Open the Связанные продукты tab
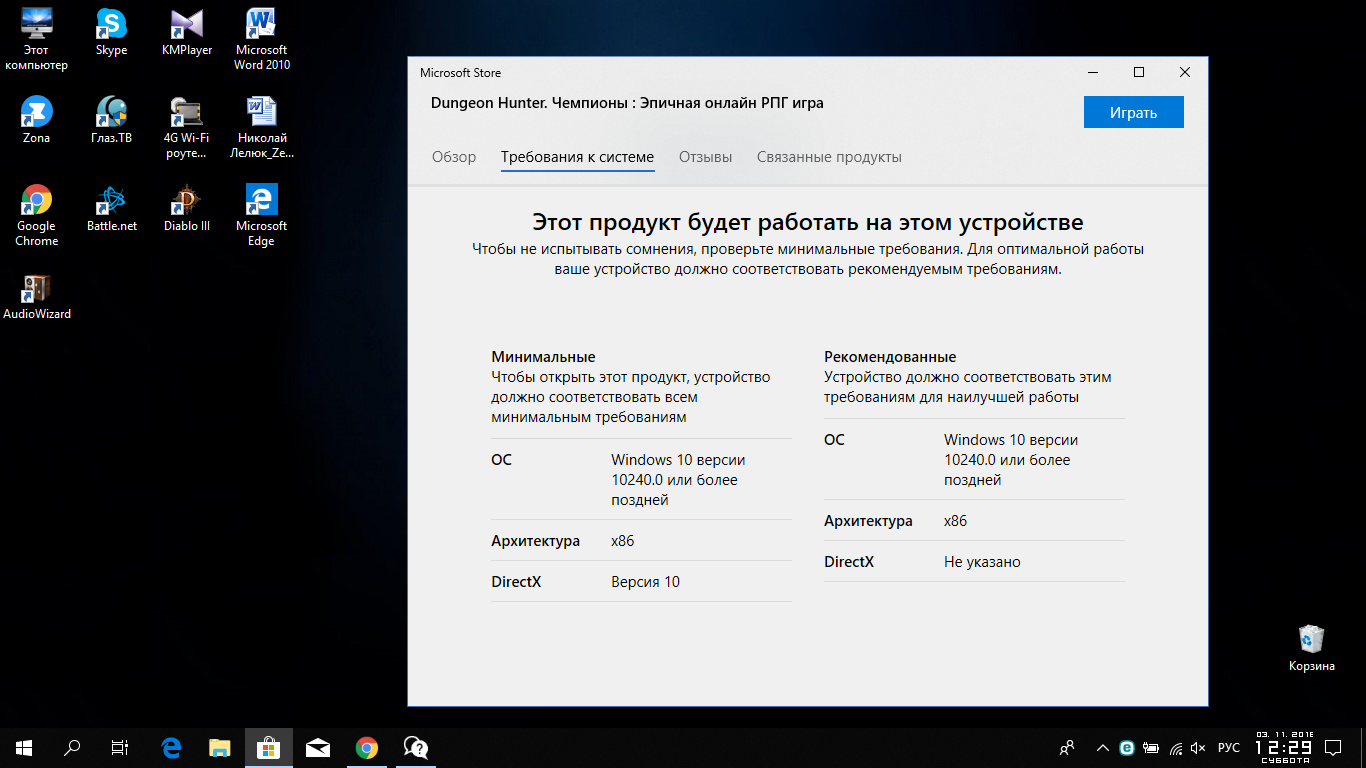 click(829, 157)
